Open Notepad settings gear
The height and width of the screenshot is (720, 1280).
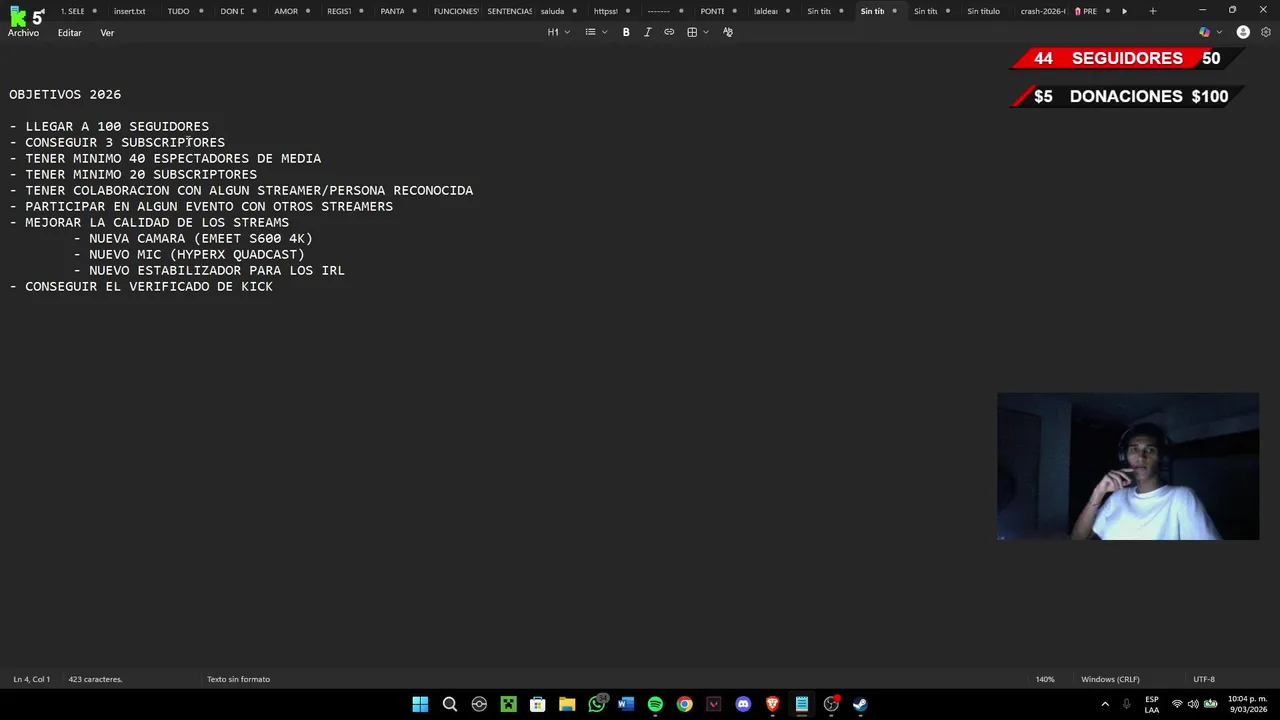[x=1266, y=32]
